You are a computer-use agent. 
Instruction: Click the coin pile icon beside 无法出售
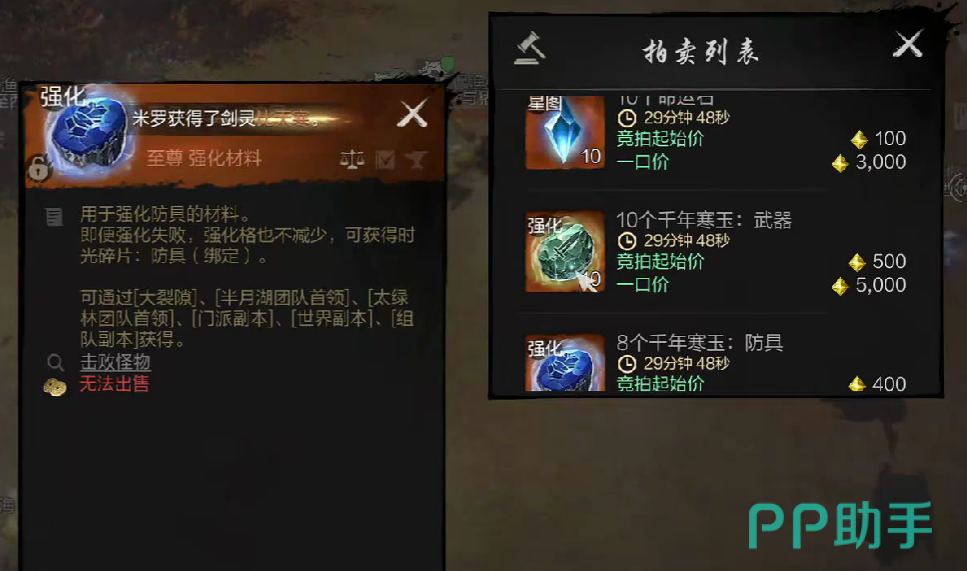tap(55, 387)
